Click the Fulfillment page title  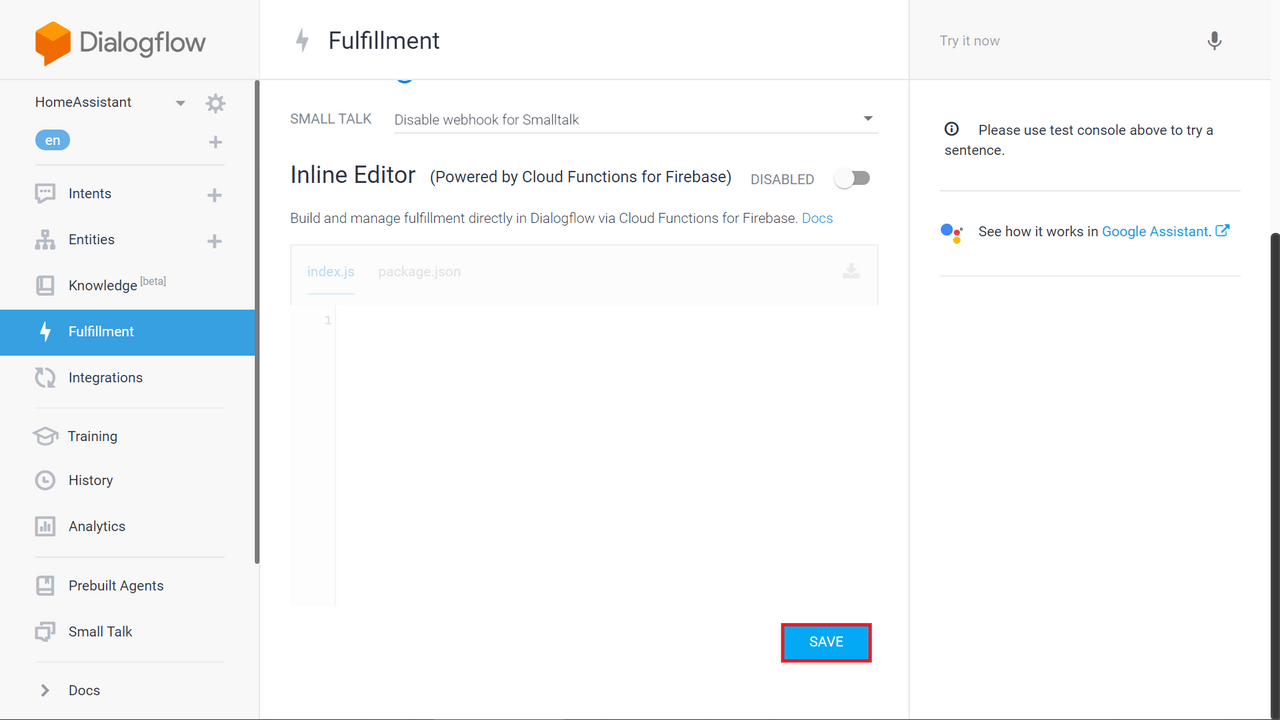(384, 41)
